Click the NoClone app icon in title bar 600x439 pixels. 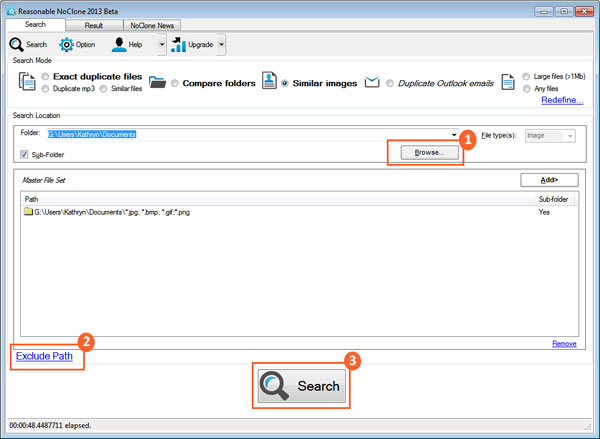click(x=11, y=11)
